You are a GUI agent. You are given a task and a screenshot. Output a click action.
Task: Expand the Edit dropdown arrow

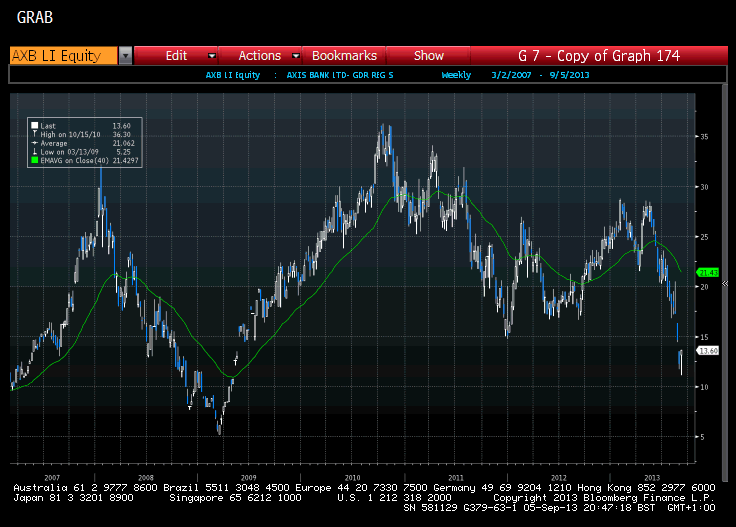click(x=212, y=56)
